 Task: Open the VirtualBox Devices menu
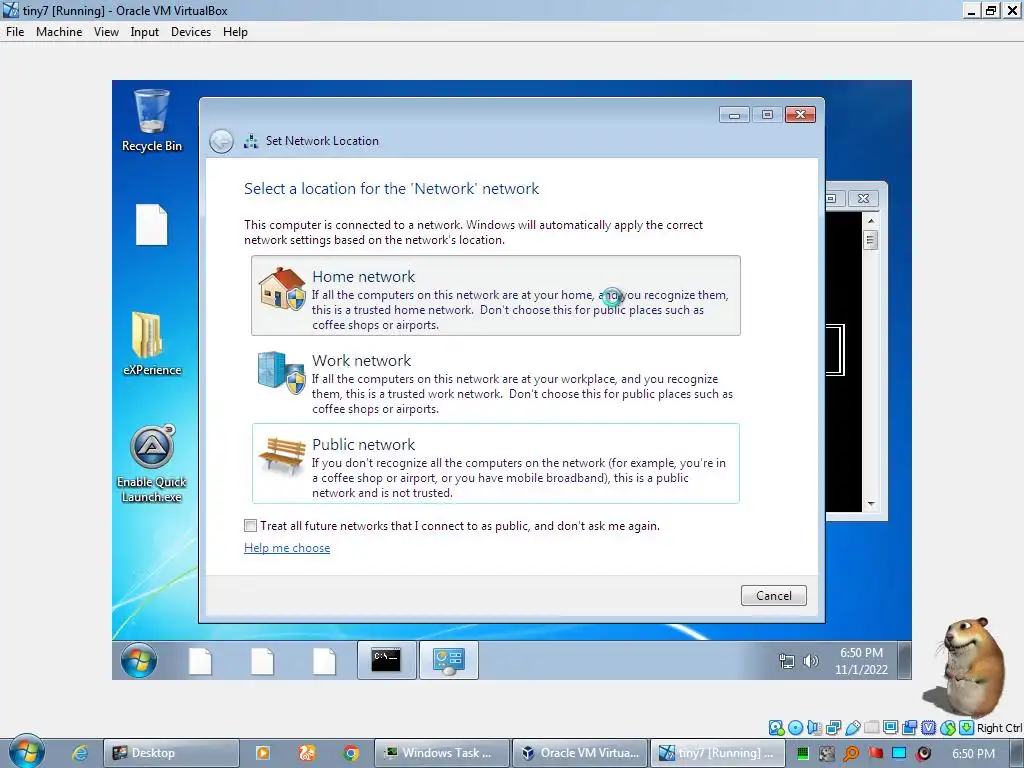pos(191,32)
